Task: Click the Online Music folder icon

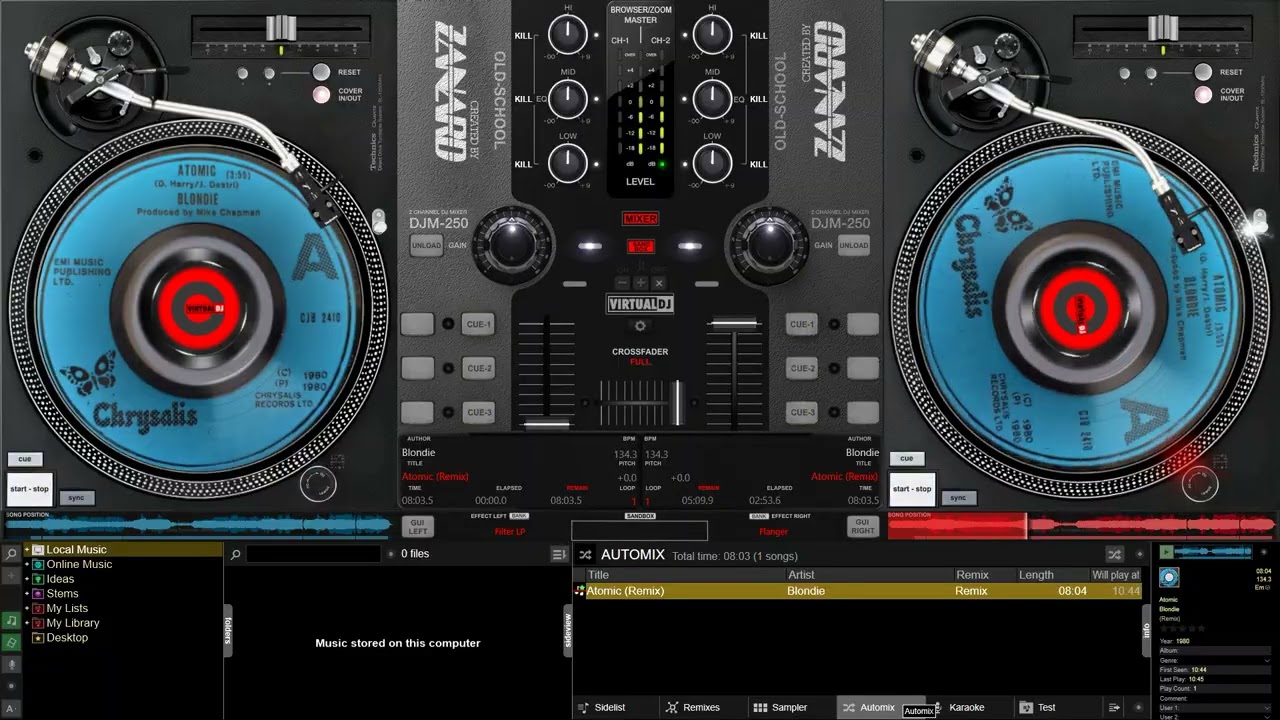Action: point(39,564)
